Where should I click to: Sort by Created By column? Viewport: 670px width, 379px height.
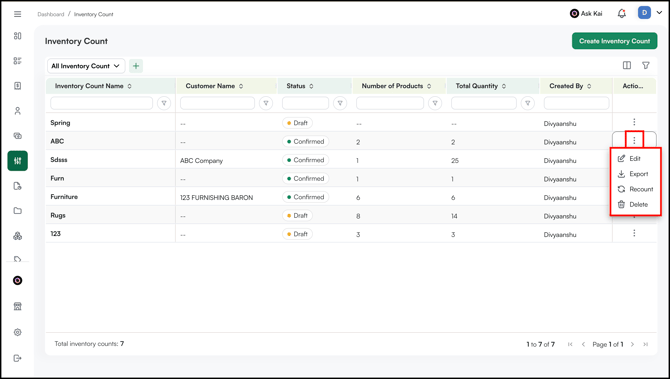pos(589,86)
